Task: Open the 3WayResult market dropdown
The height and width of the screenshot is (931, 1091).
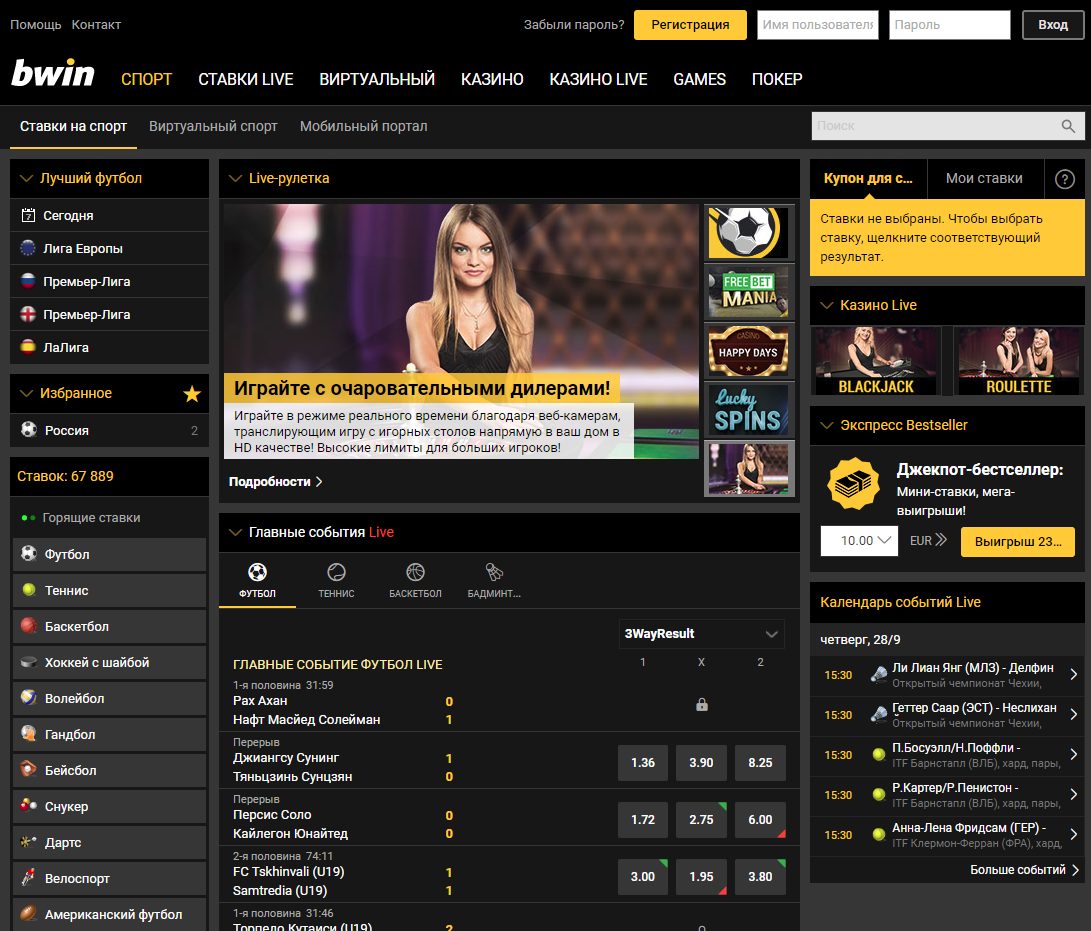Action: [701, 634]
